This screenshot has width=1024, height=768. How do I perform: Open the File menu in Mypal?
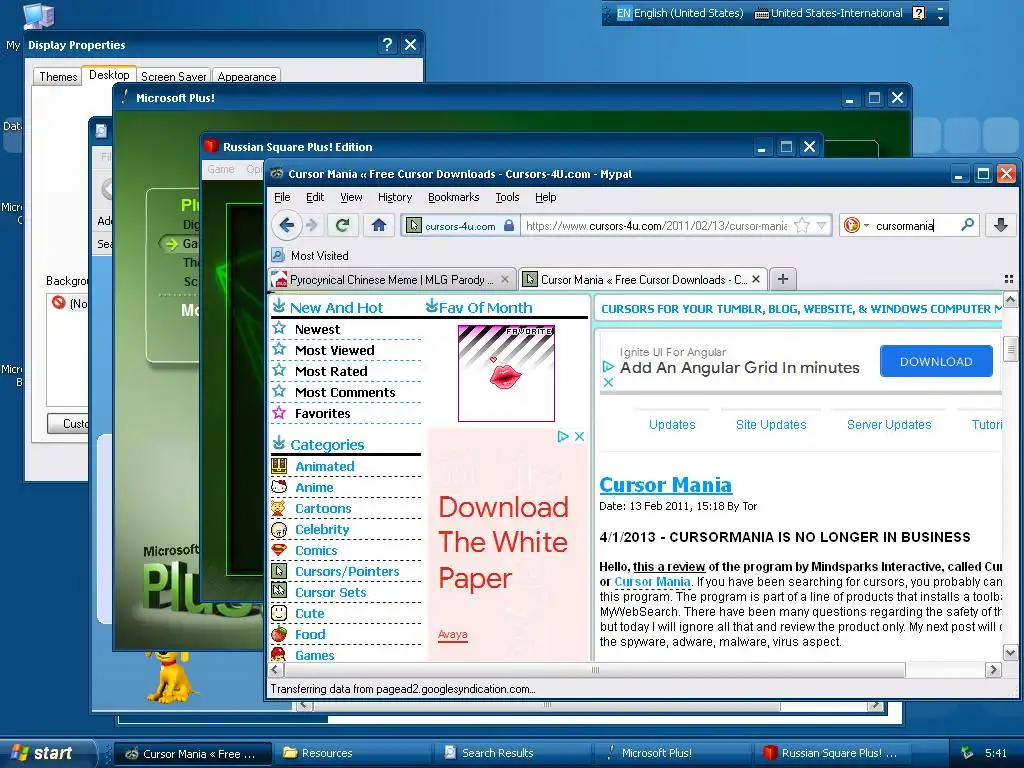tap(282, 197)
